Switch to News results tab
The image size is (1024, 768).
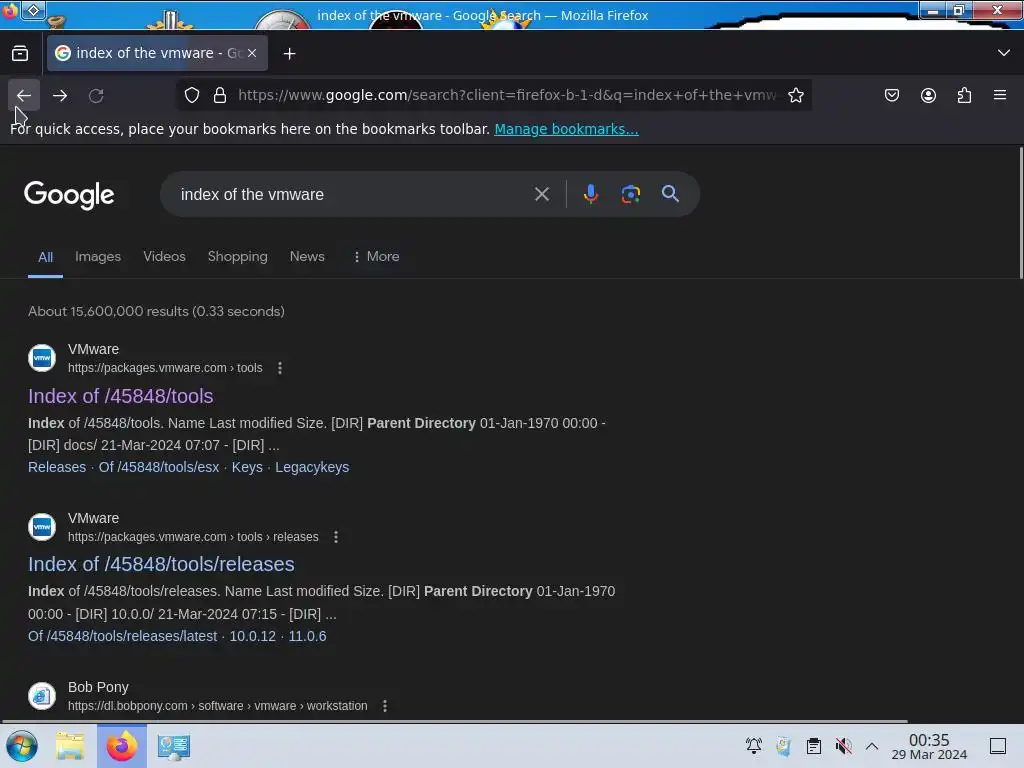pos(307,256)
